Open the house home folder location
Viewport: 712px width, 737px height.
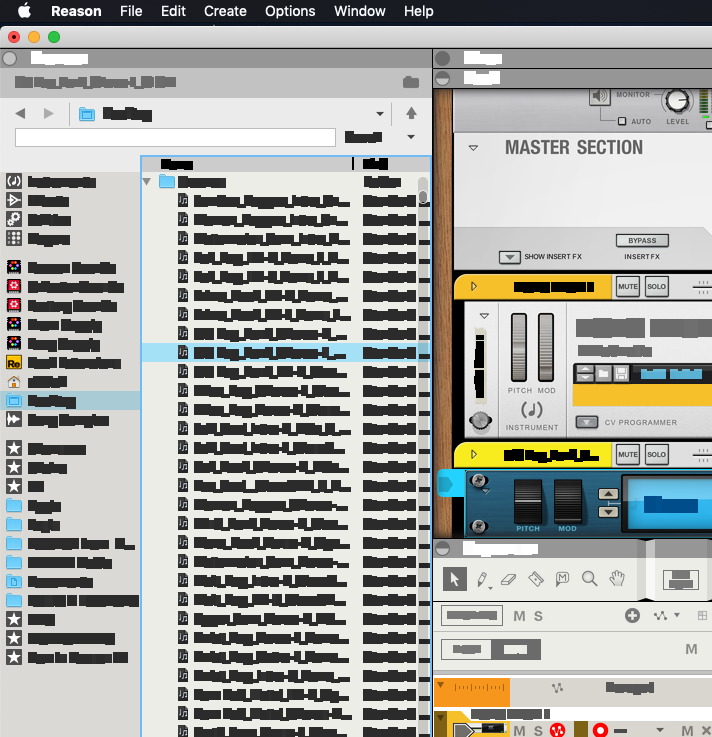point(14,382)
